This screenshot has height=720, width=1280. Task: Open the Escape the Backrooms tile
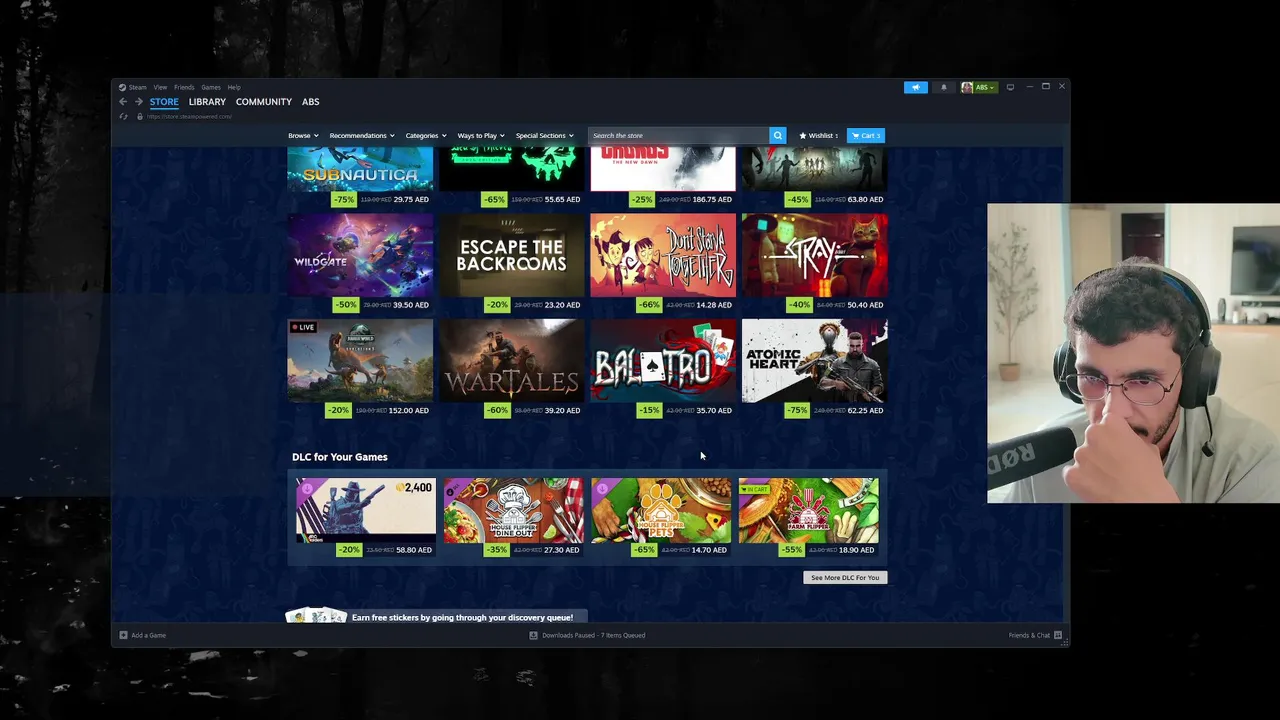(x=512, y=255)
